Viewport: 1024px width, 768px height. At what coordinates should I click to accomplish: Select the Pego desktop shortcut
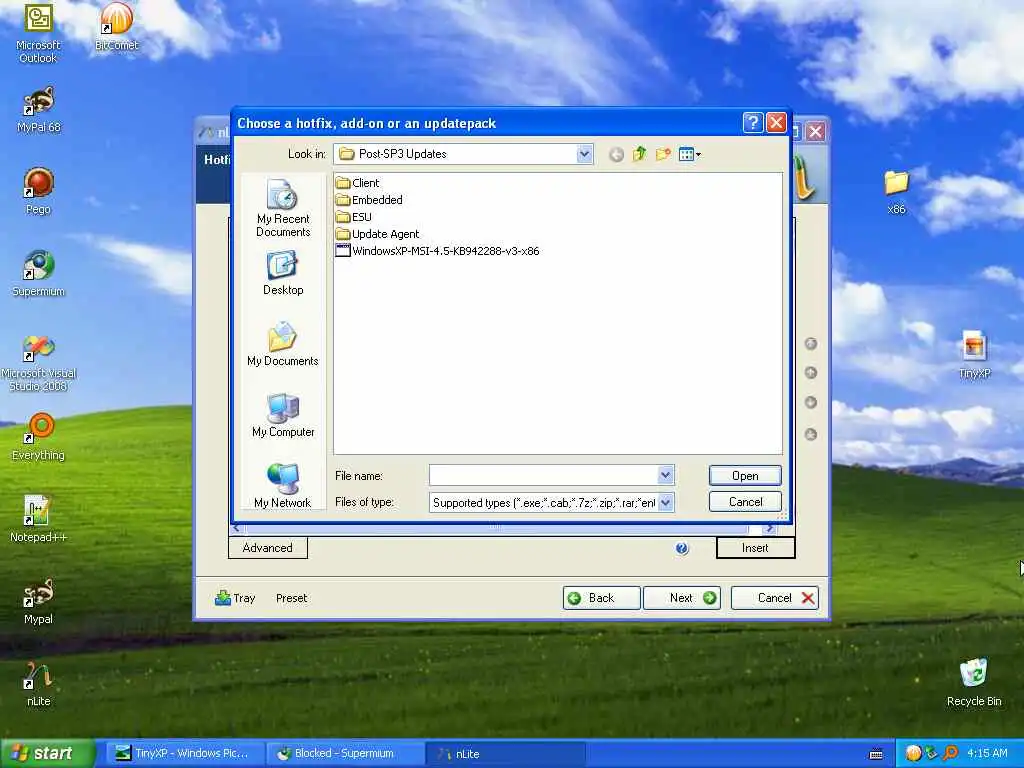point(39,191)
